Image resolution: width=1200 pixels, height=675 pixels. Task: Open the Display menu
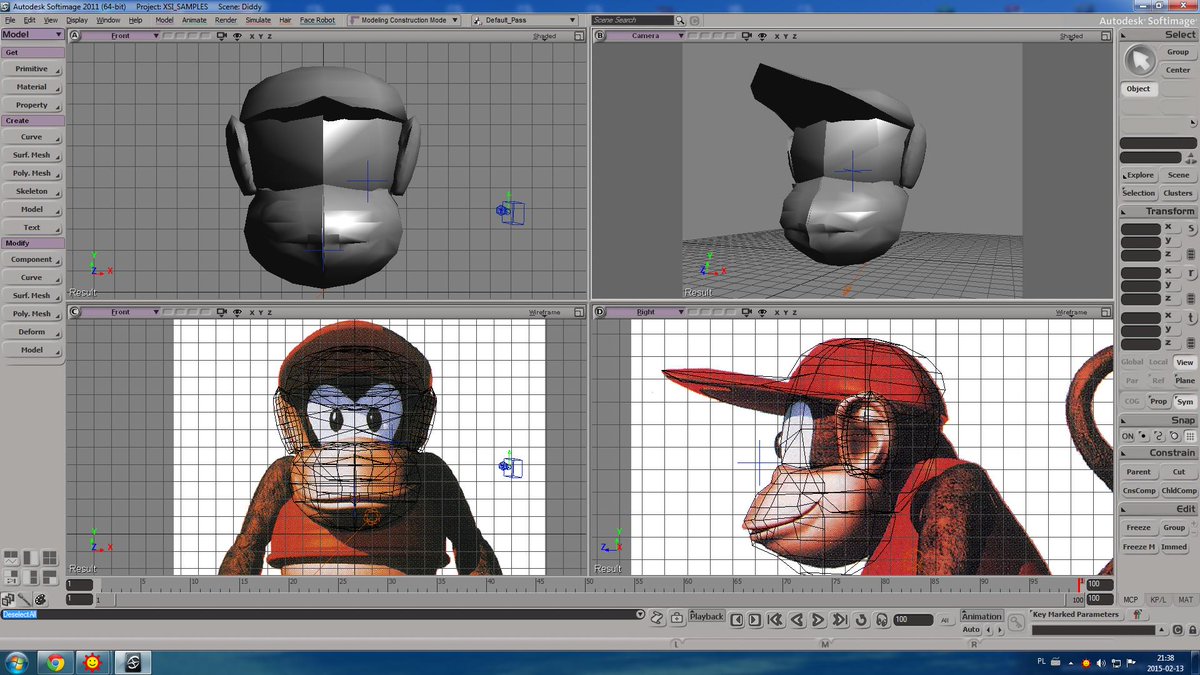[77, 20]
